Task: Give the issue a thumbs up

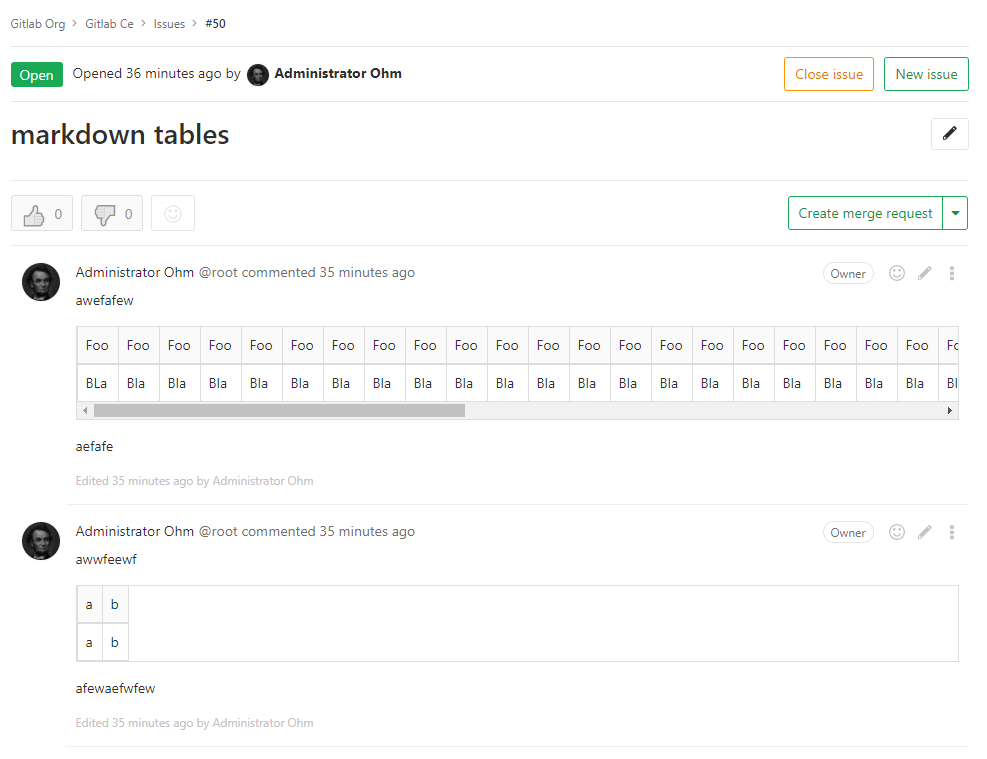Action: (42, 214)
